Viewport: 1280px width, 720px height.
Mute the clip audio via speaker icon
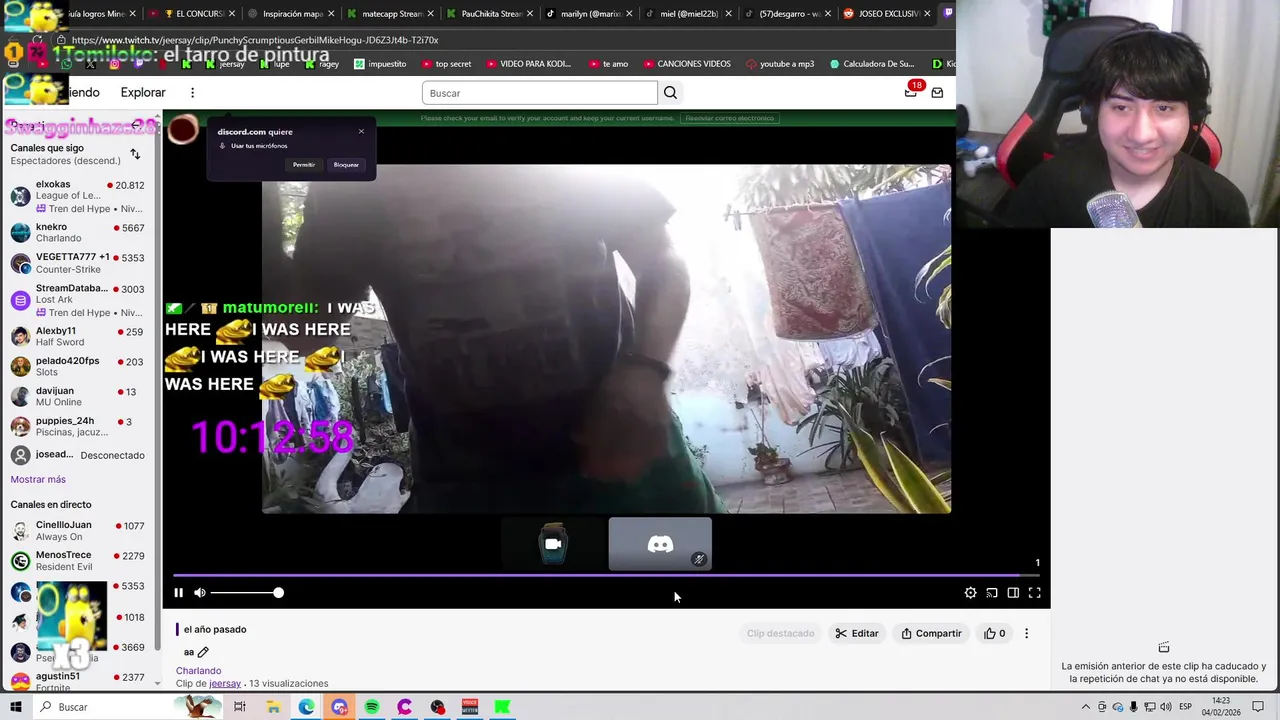[200, 593]
